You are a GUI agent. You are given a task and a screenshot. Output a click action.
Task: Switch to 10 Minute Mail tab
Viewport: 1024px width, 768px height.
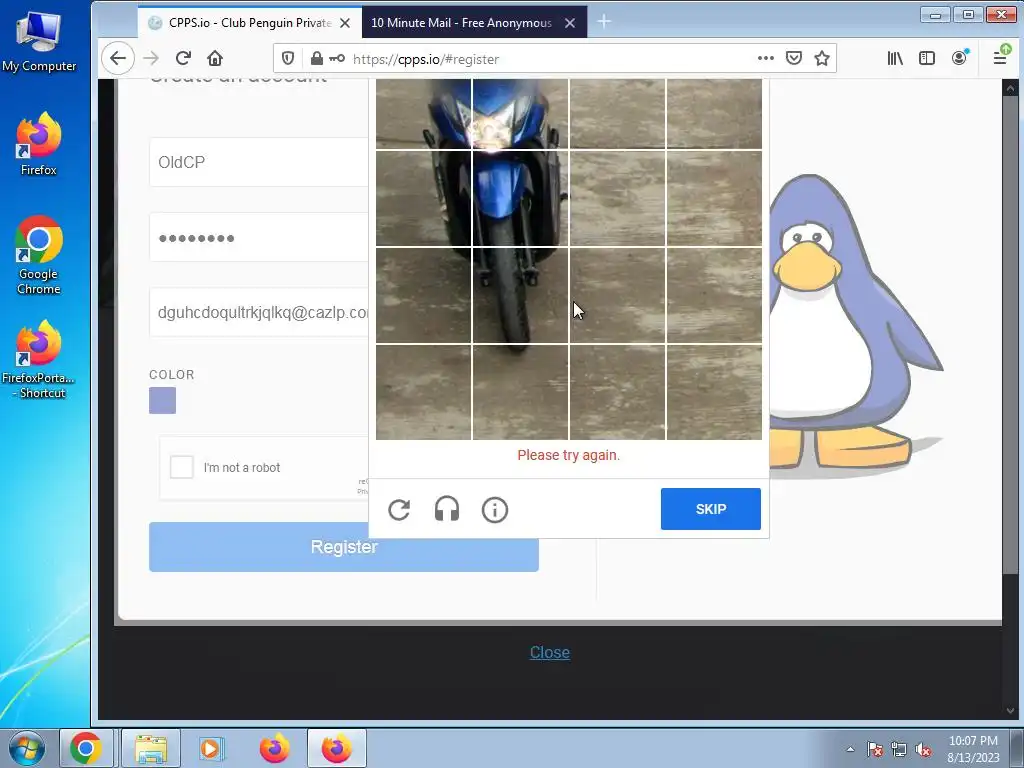pyautogui.click(x=474, y=22)
